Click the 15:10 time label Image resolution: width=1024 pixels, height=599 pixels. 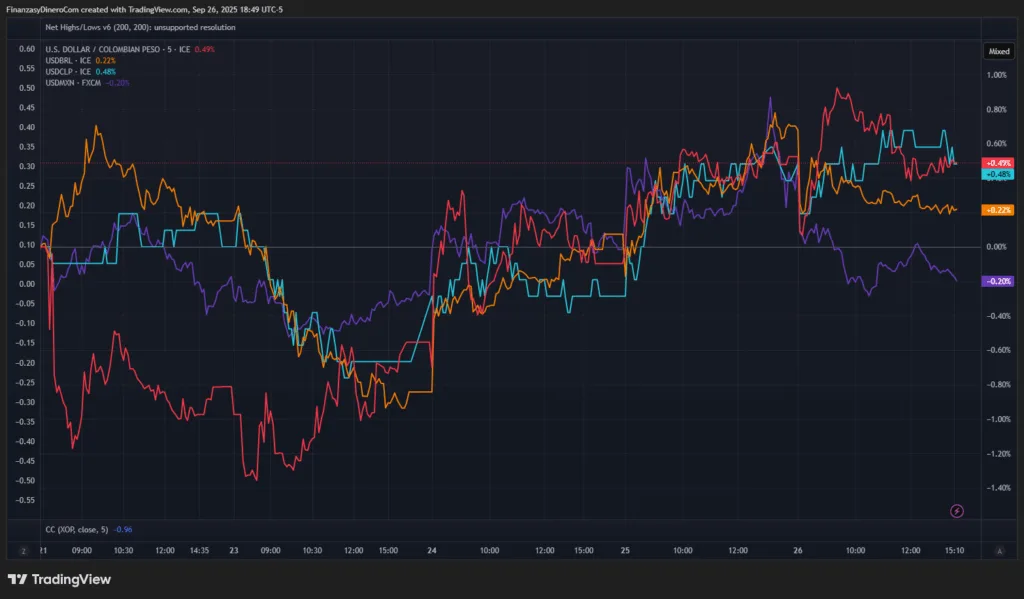pos(954,550)
